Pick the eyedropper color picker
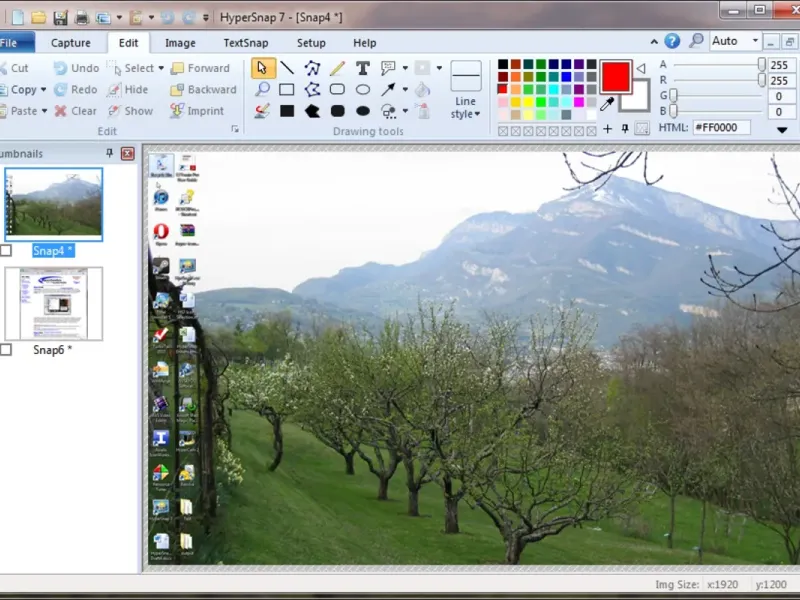800x600 pixels. pyautogui.click(x=607, y=105)
